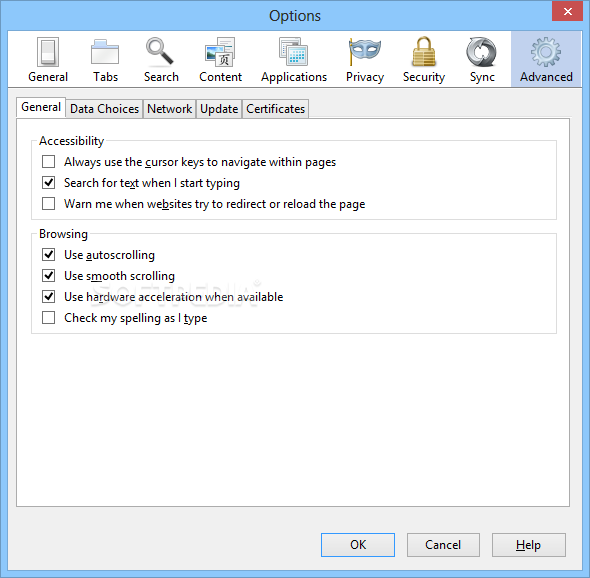Open the Sync options panel
Screen dimensions: 590x578
coord(482,59)
